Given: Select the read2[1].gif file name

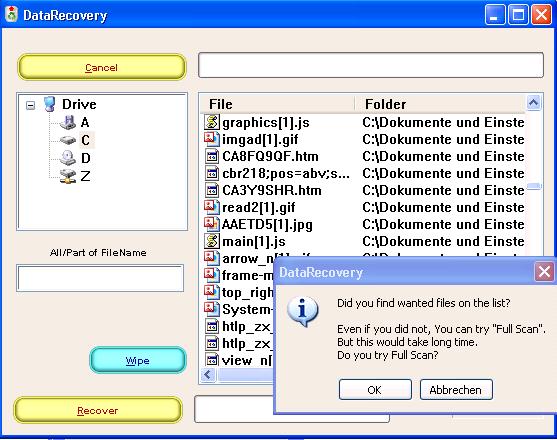Looking at the screenshot, I should pos(259,207).
